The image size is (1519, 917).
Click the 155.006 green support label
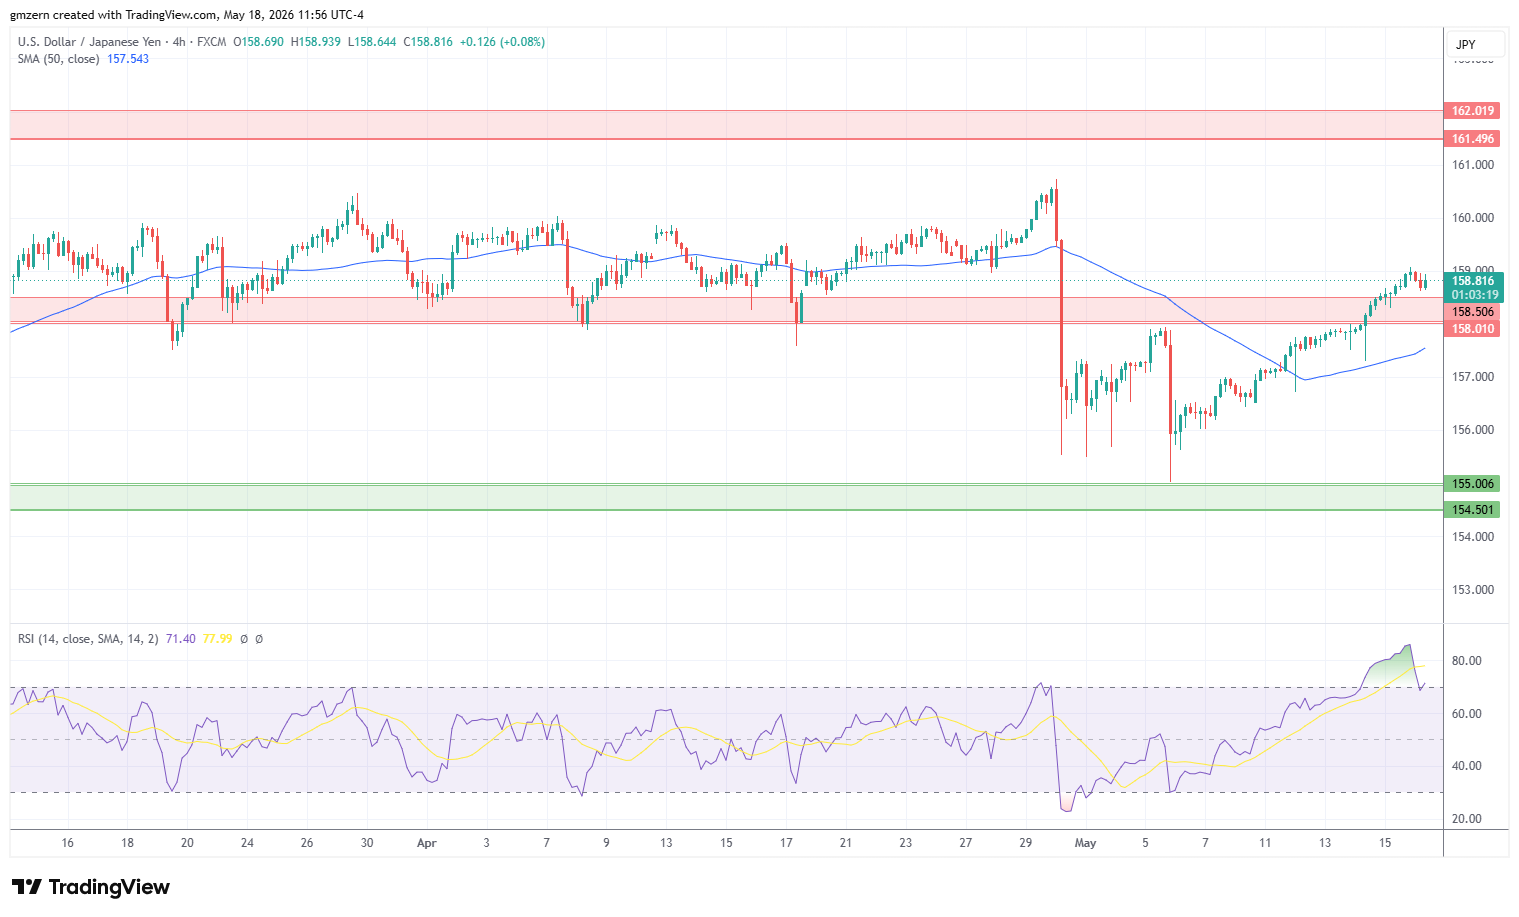(1473, 484)
